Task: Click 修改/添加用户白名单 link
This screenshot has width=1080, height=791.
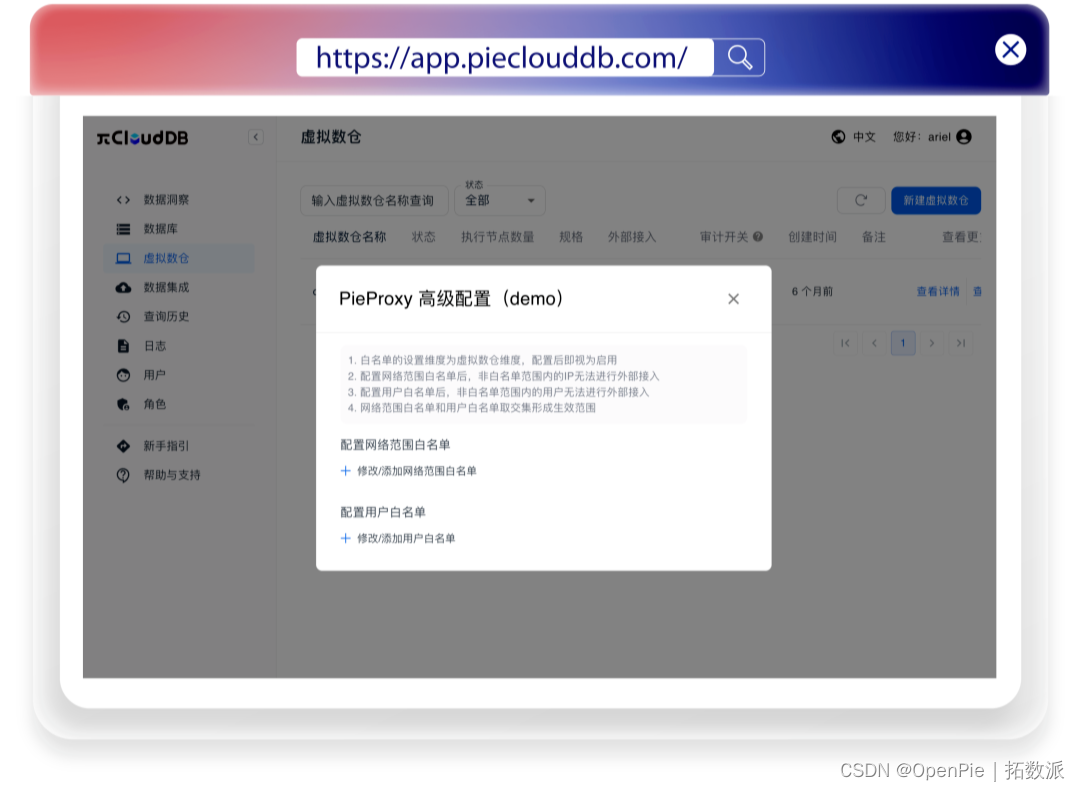Action: pos(398,539)
